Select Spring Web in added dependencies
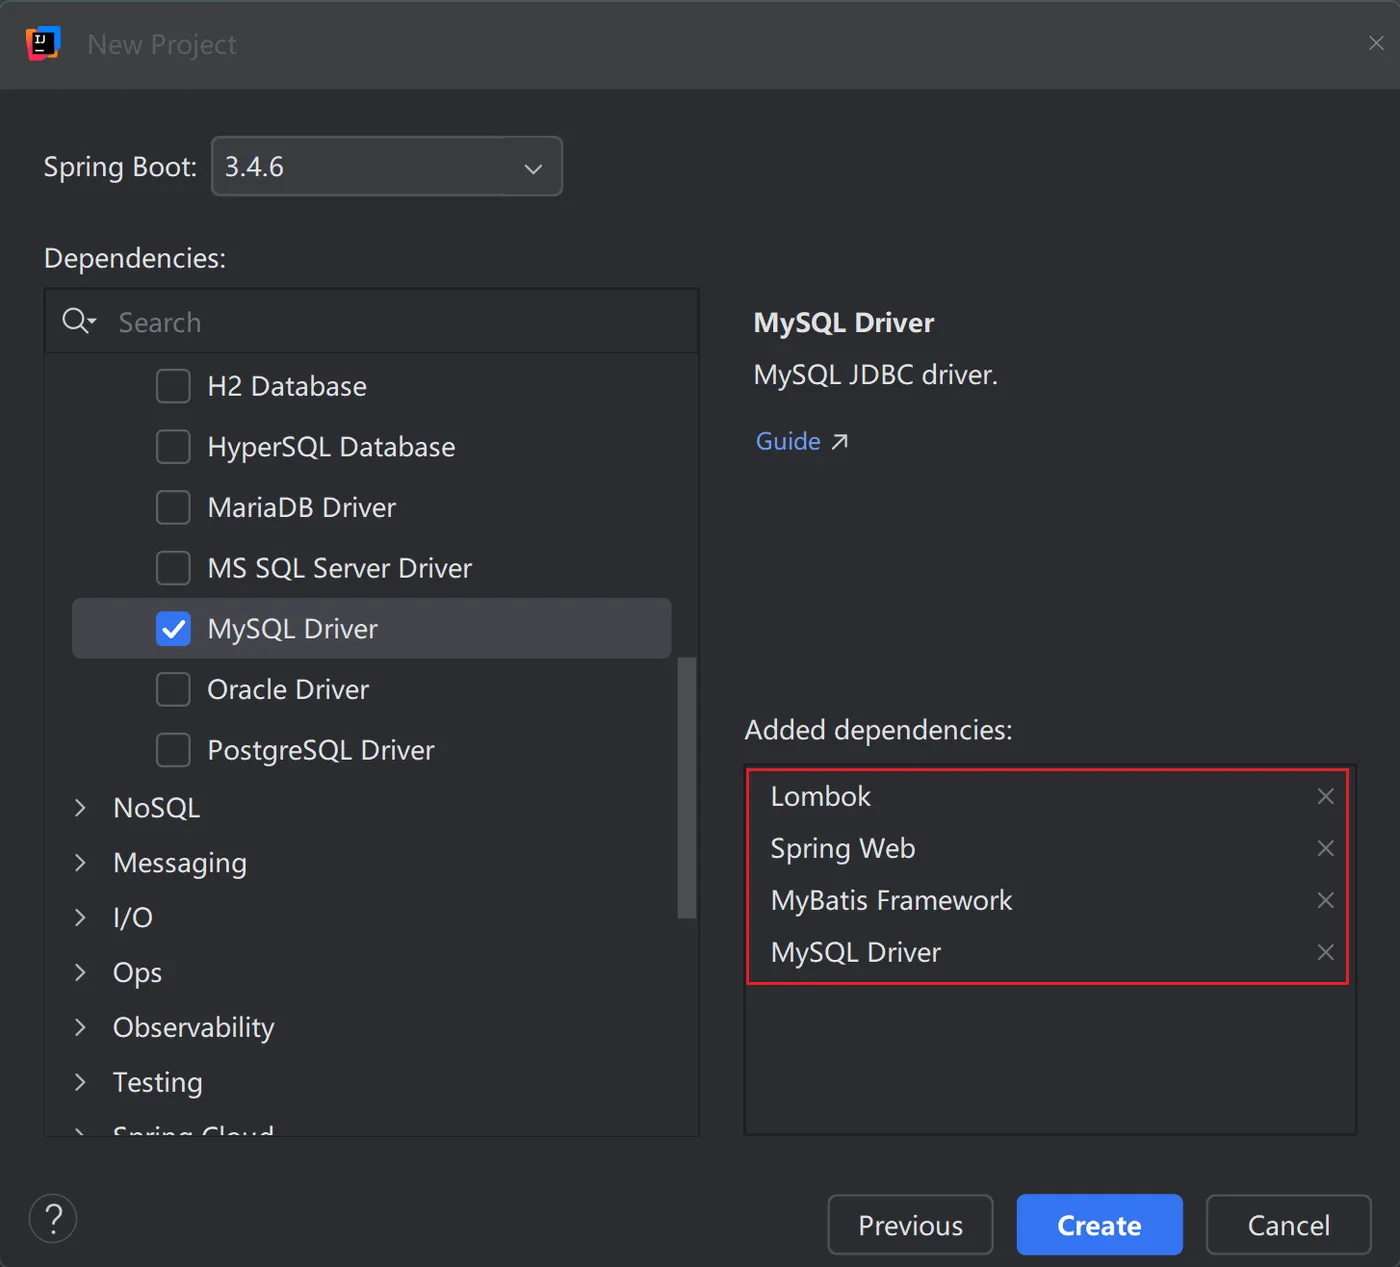The image size is (1400, 1267). pos(842,848)
